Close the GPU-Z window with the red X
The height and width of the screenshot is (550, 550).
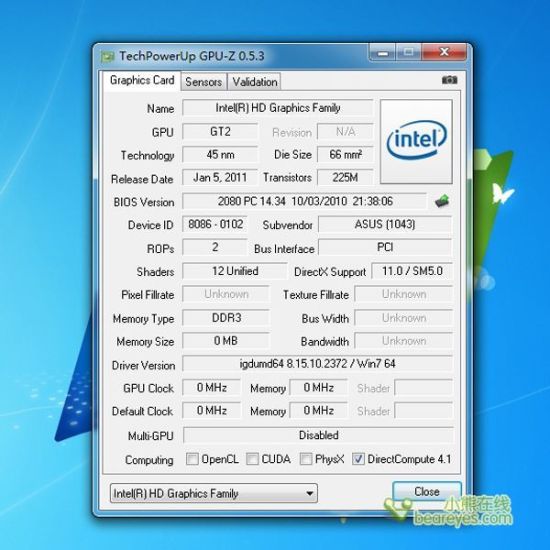(x=444, y=53)
